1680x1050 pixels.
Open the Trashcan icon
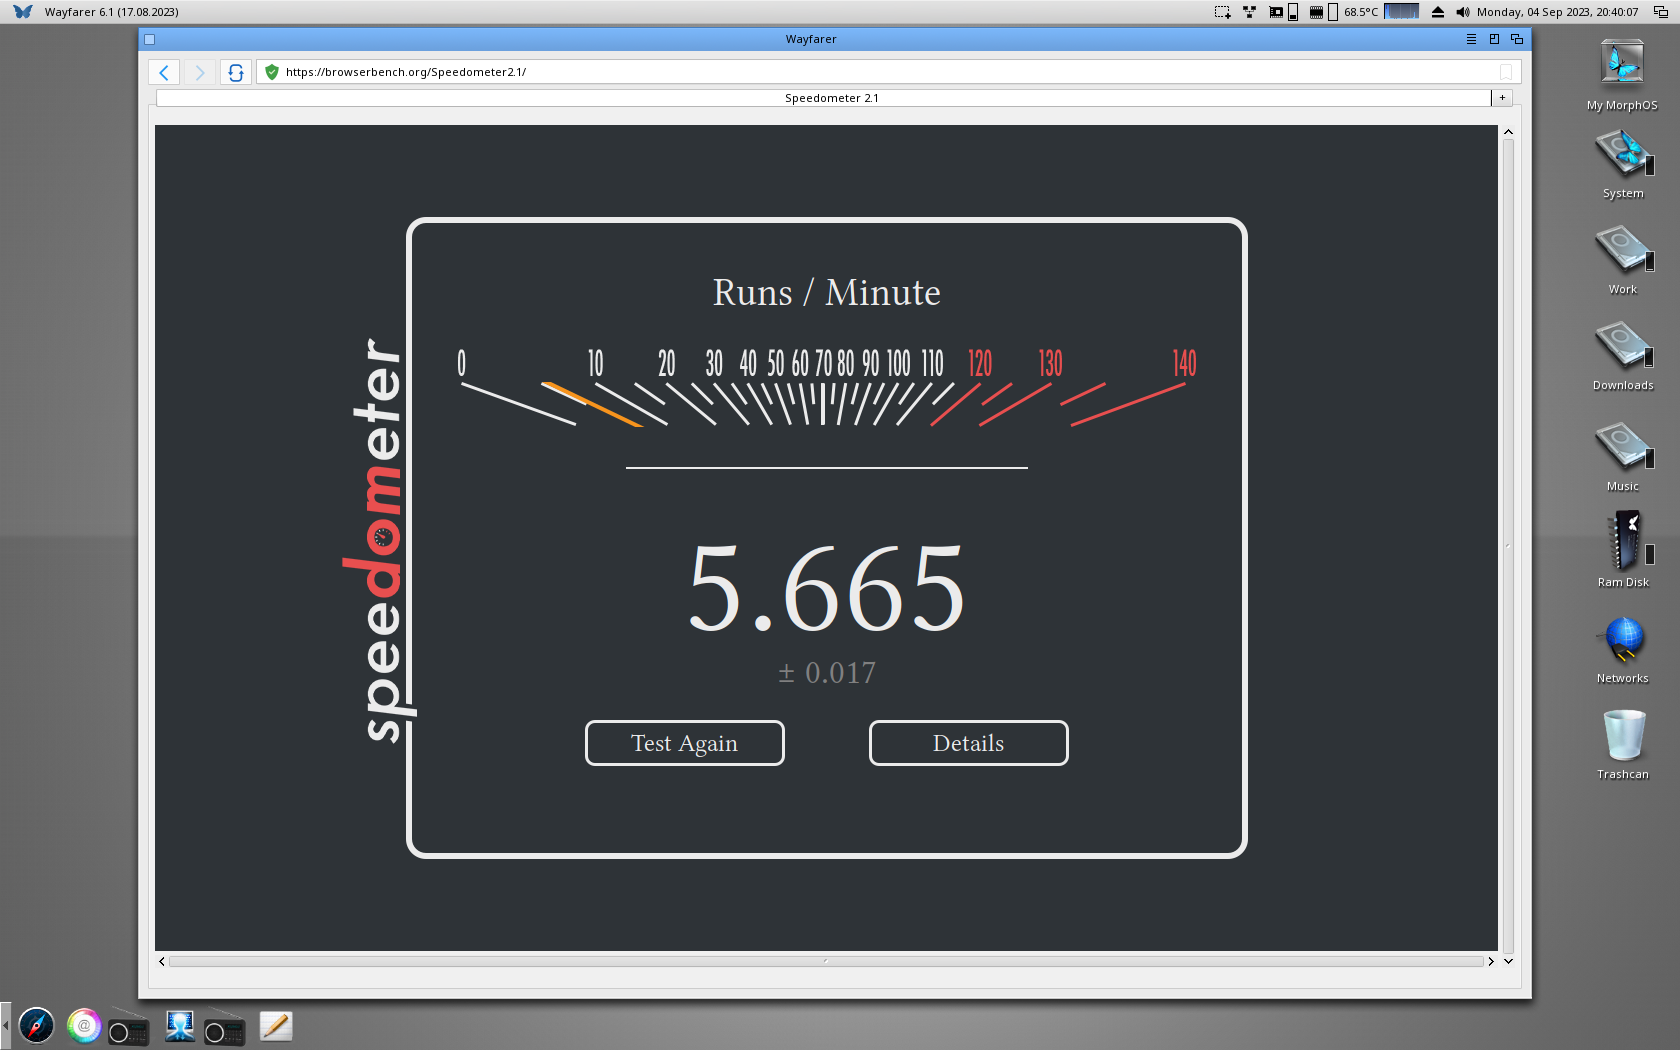(x=1623, y=745)
